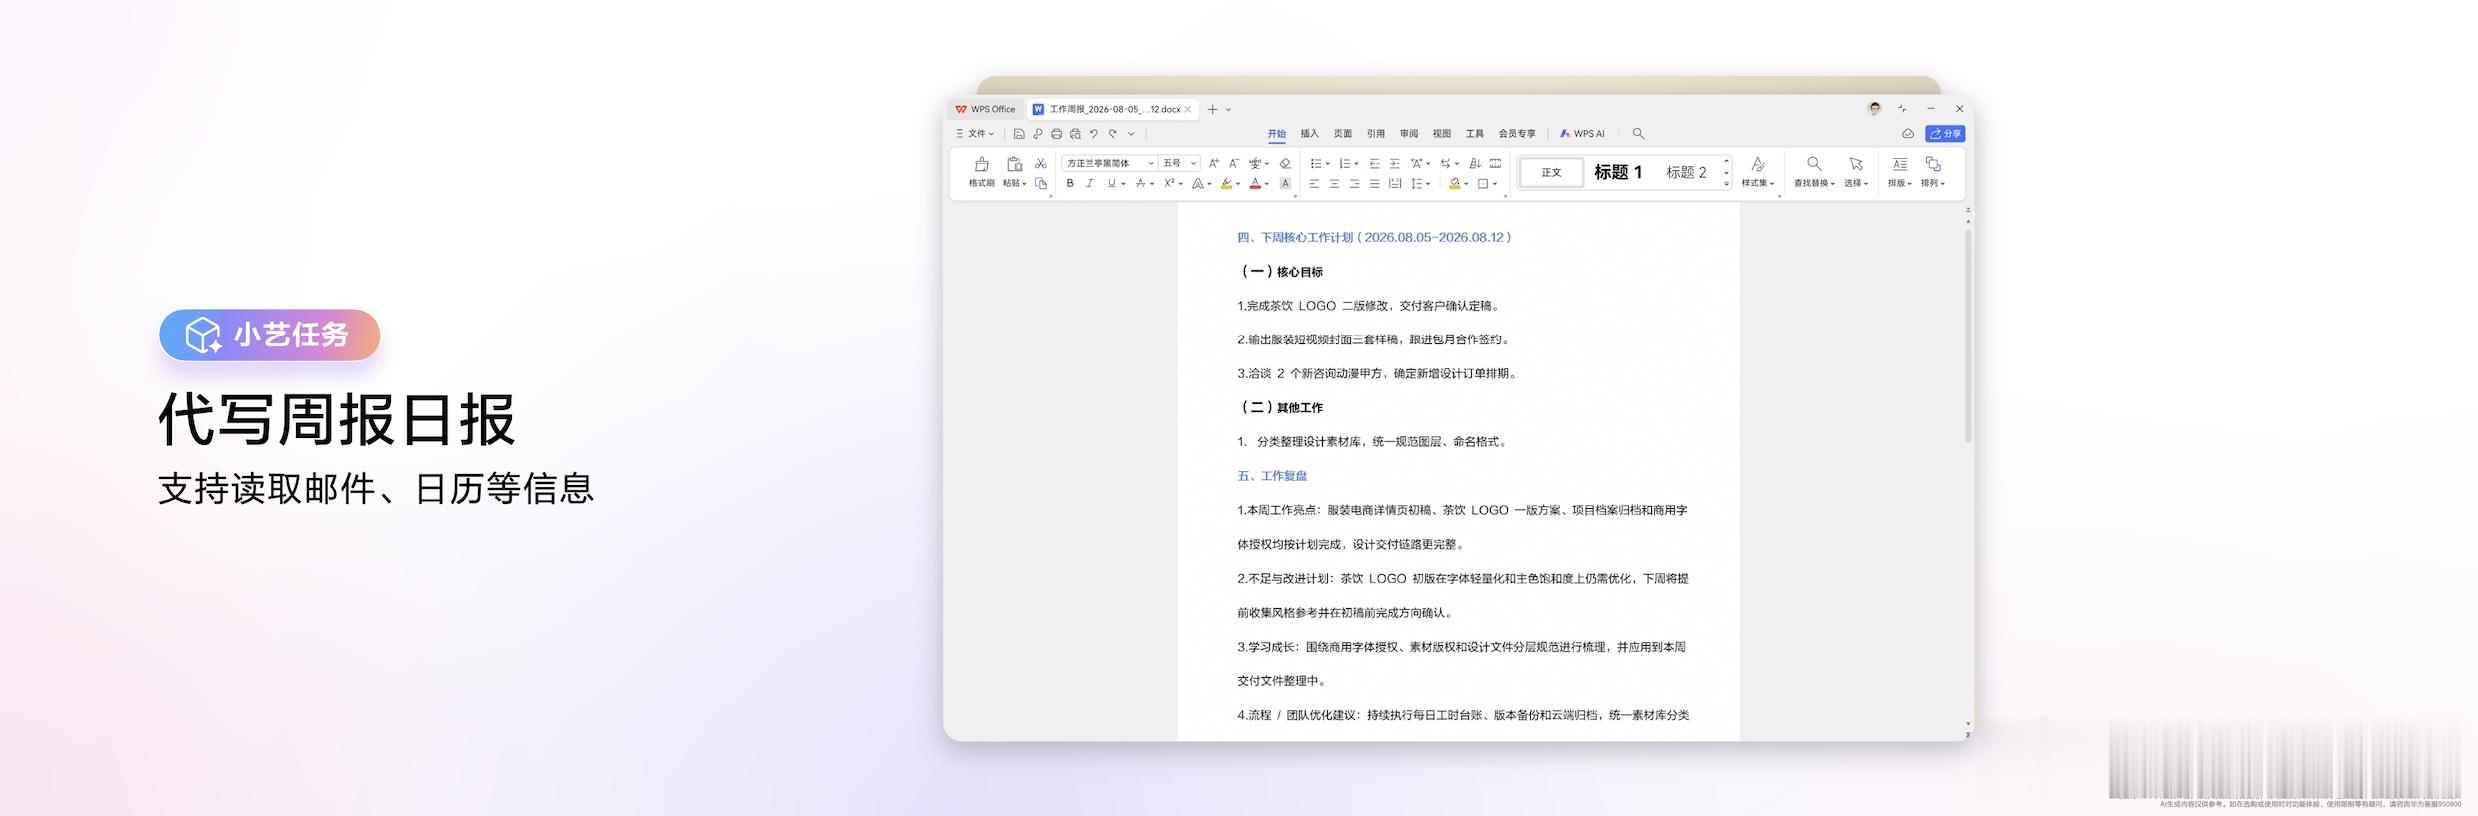Viewport: 2478px width, 816px height.
Task: Open the 排列 dropdown
Action: [1933, 183]
